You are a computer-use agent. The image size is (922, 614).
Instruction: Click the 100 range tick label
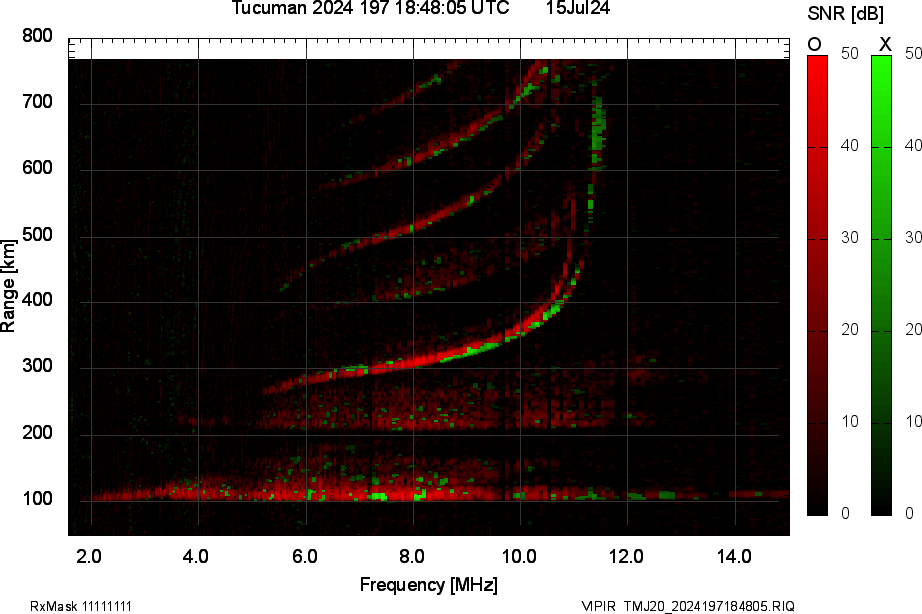[x=37, y=500]
